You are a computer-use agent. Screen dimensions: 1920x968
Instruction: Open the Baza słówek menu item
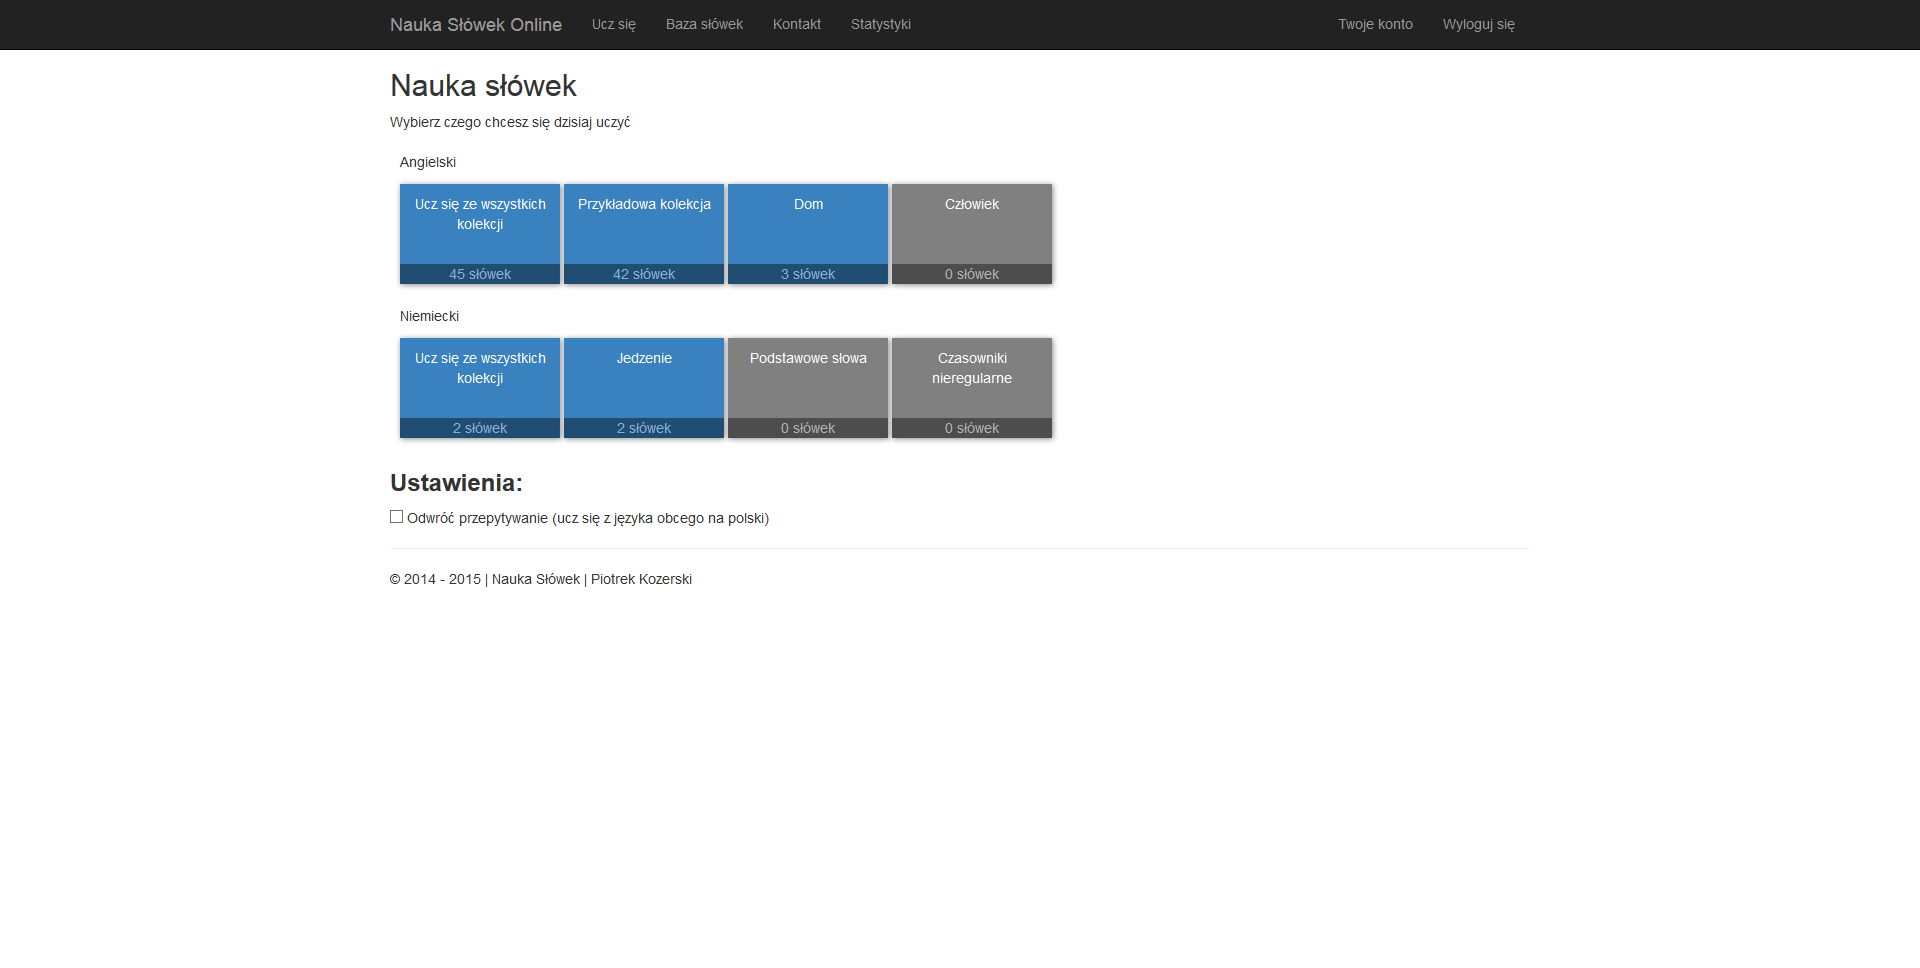click(x=704, y=25)
